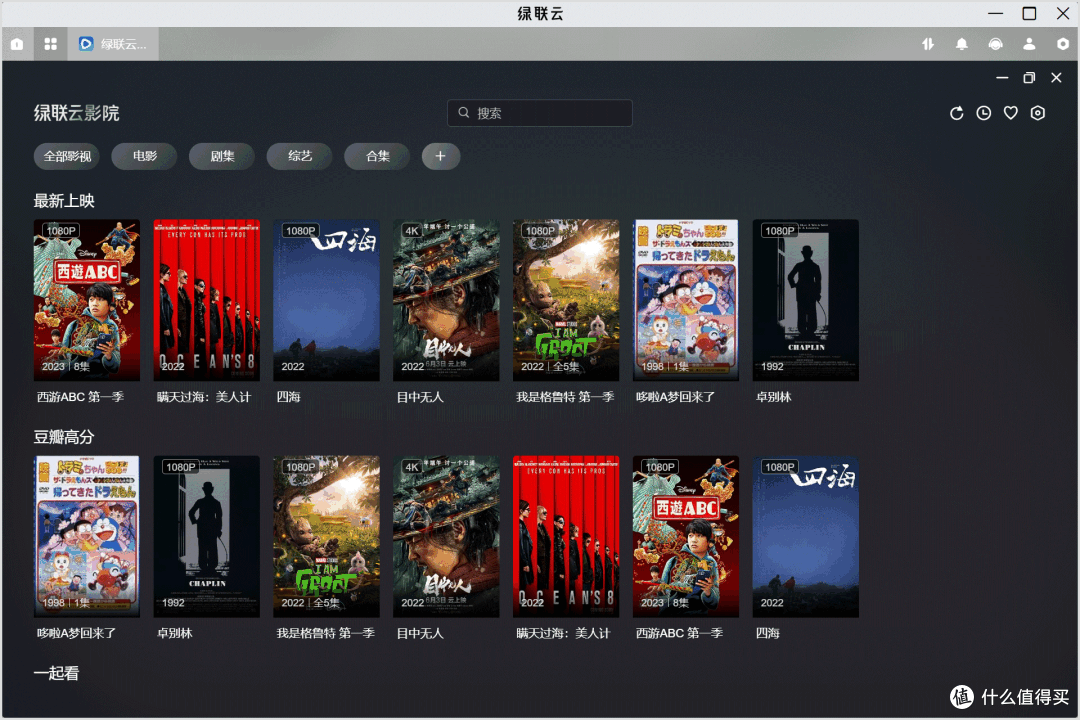Click title 四海 under 豆瓣高分

(x=768, y=633)
